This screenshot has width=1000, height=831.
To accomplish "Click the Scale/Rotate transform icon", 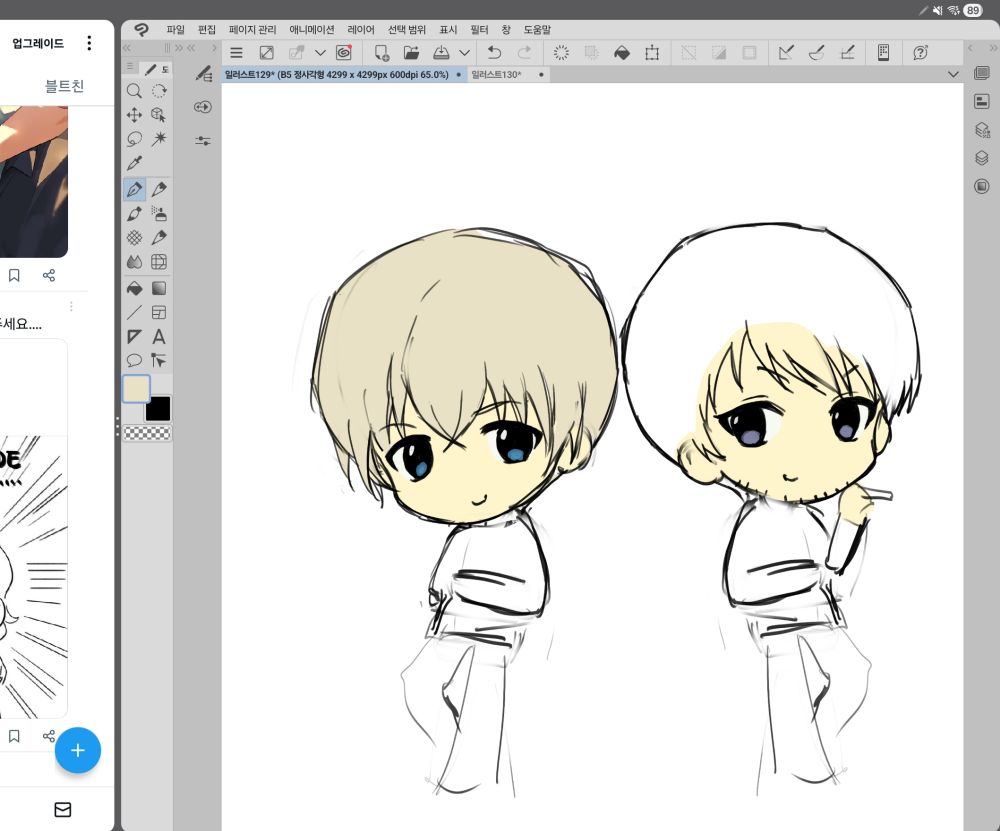I will 652,53.
